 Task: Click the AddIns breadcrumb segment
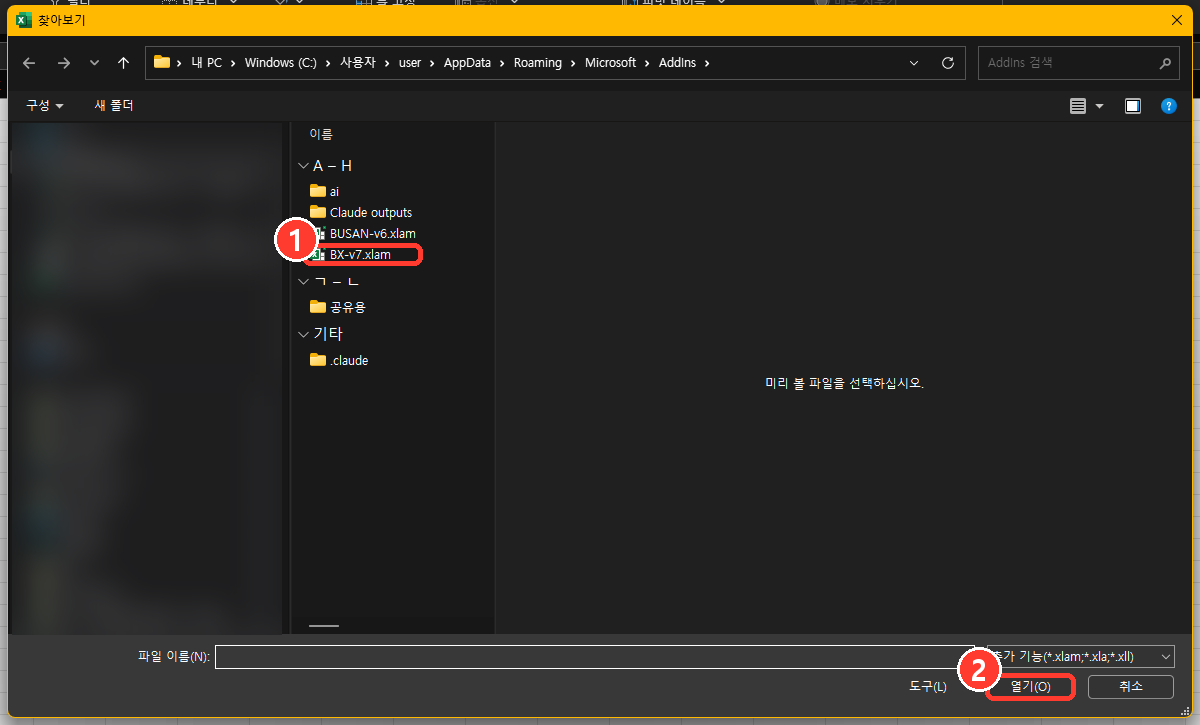(677, 62)
